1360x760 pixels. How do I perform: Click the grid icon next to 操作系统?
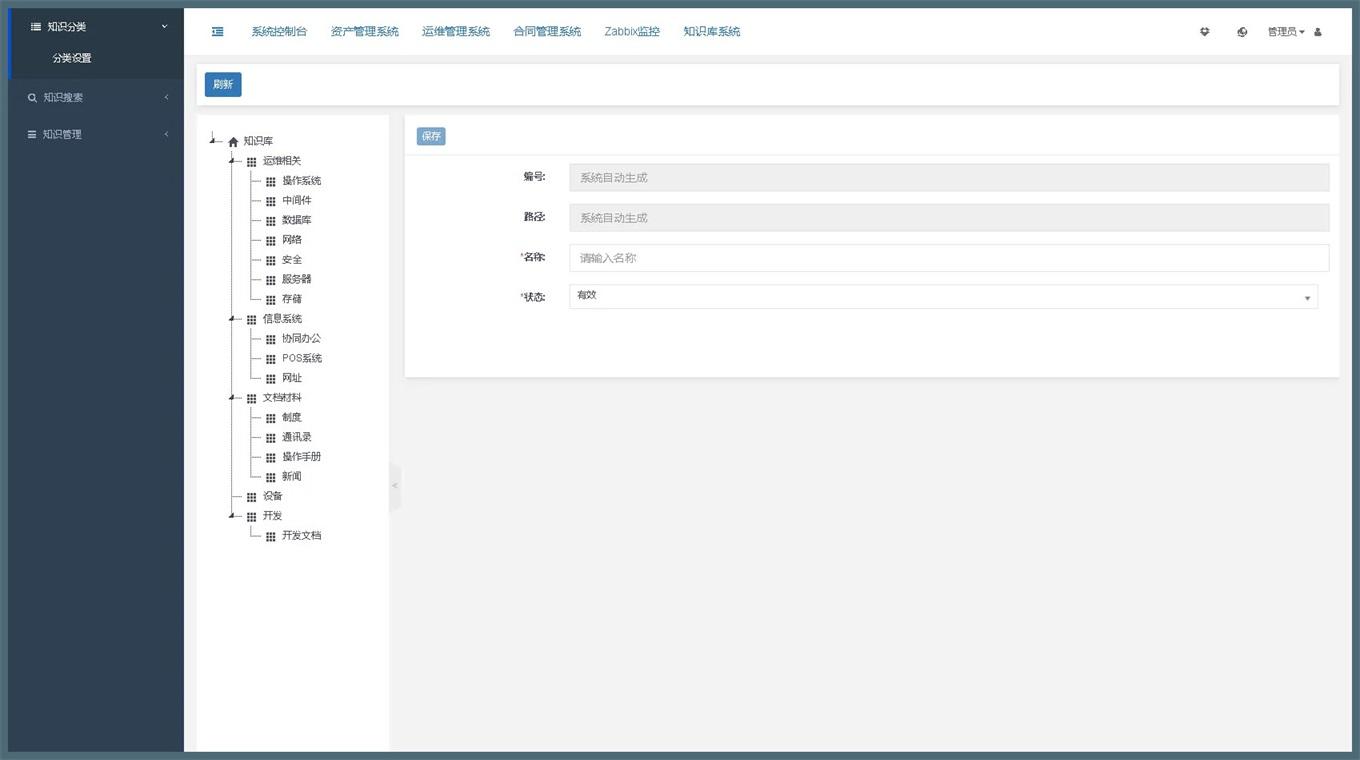pos(270,182)
